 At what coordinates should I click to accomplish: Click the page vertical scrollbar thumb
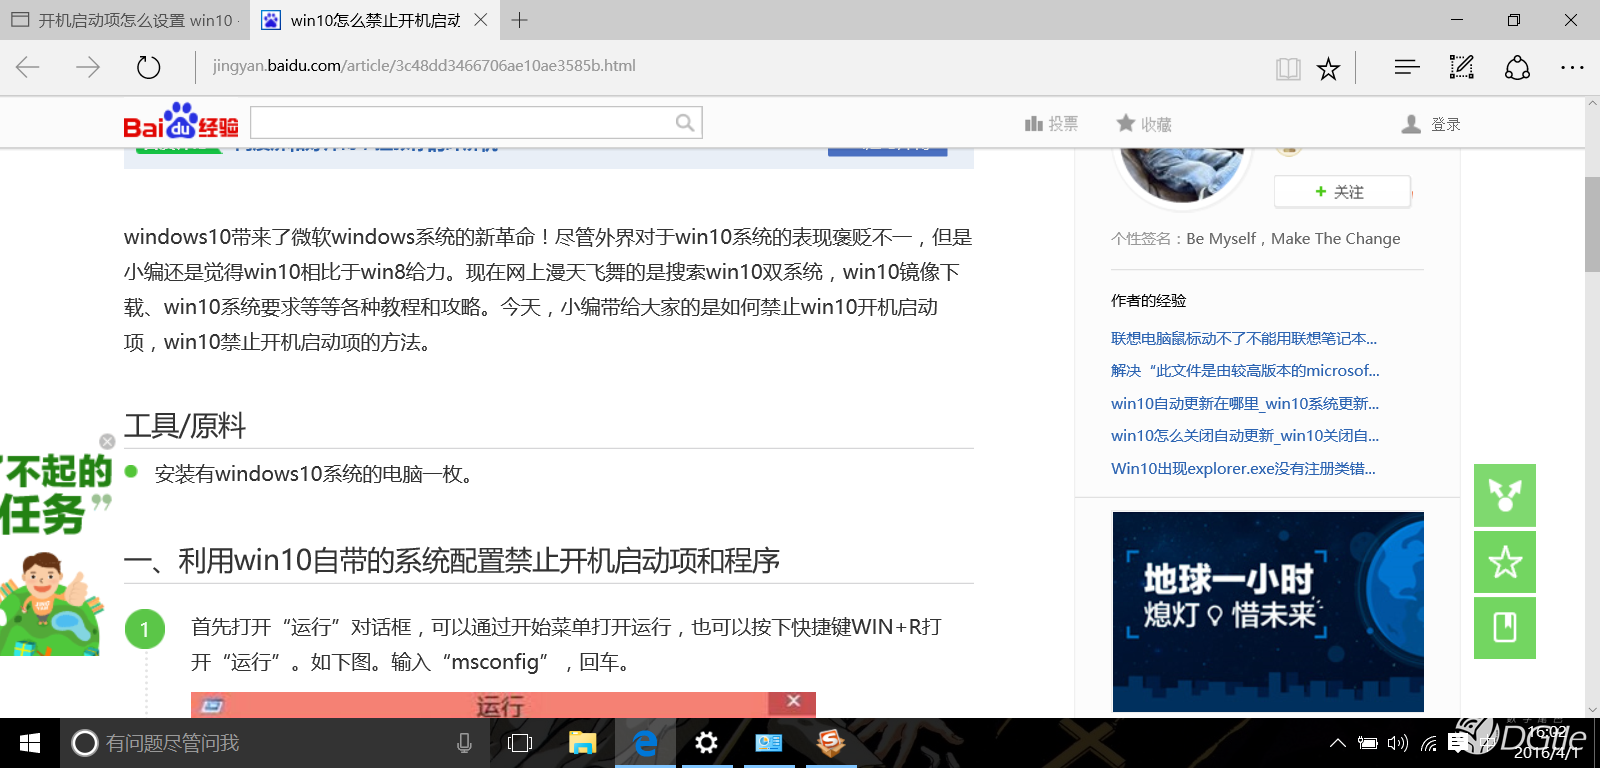click(x=1592, y=225)
